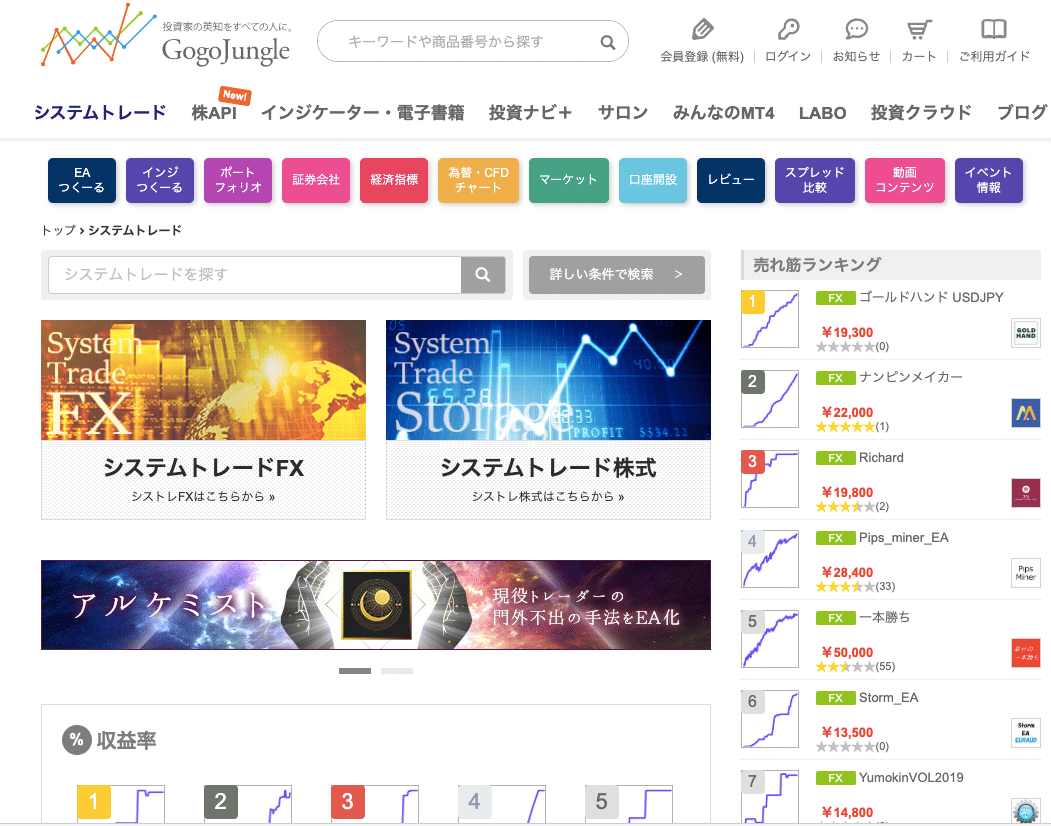Click the ナンピンメイカー seller logo icon
The width and height of the screenshot is (1051, 826).
[1026, 413]
